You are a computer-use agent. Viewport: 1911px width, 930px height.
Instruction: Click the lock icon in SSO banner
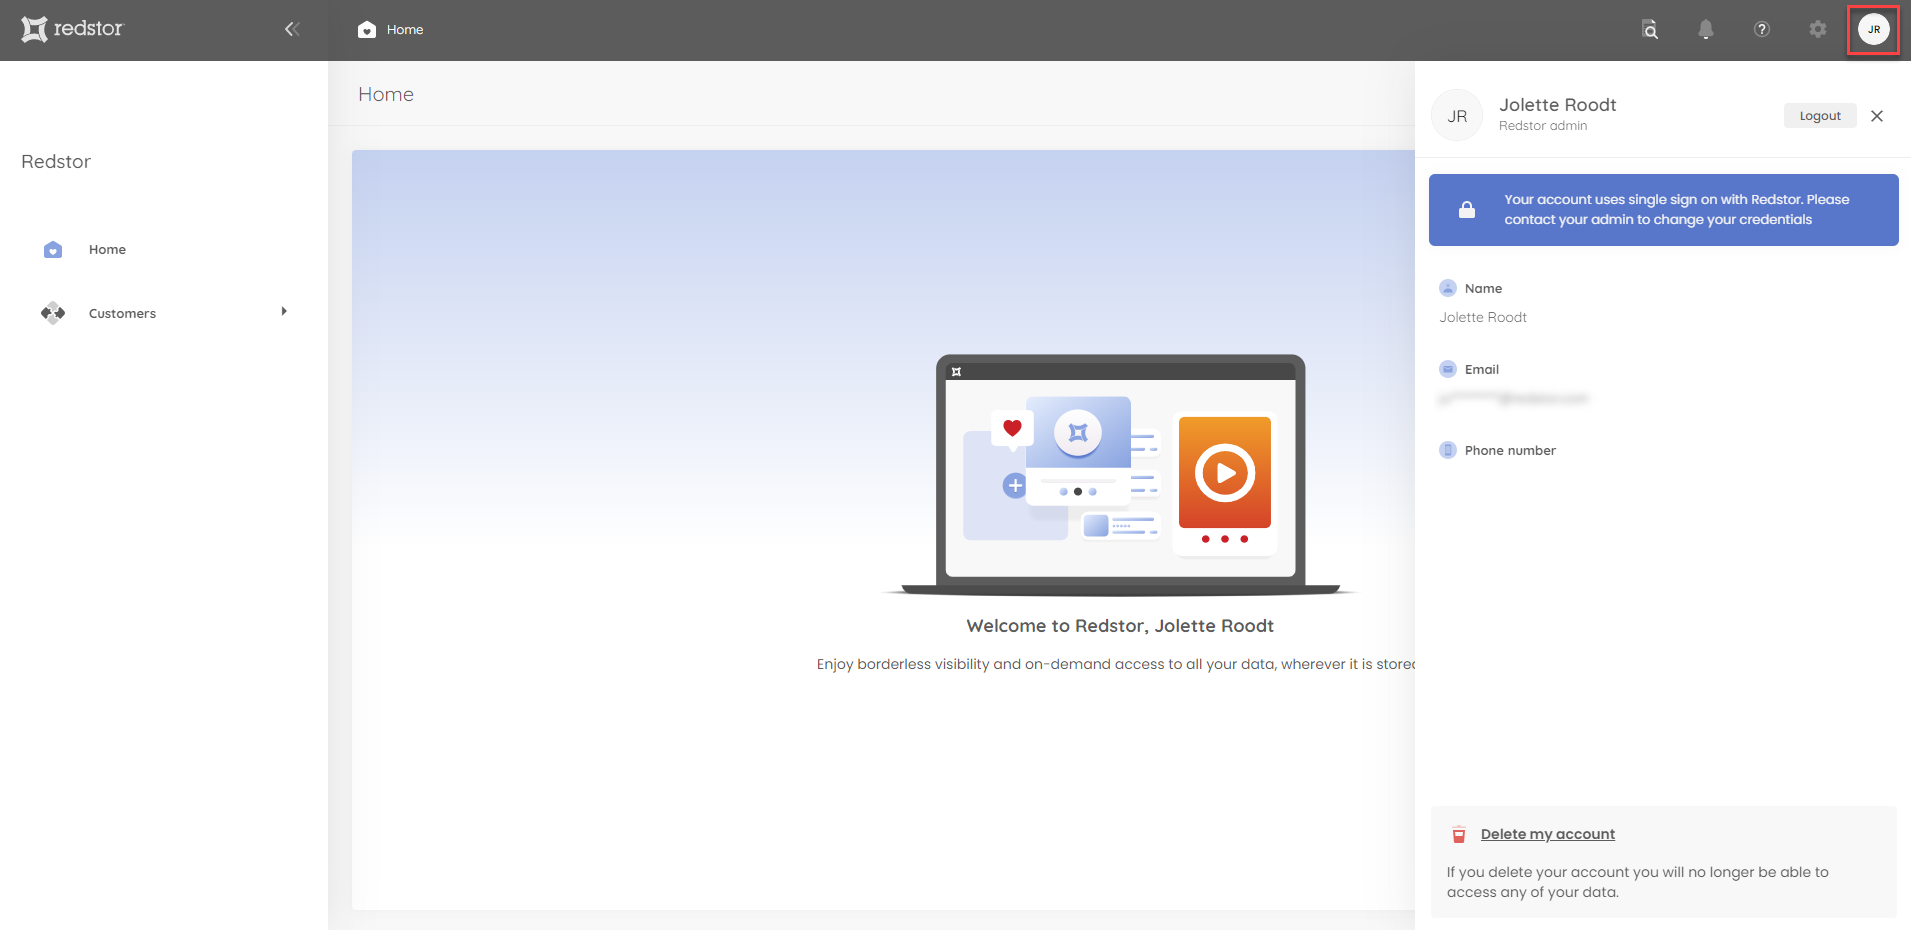click(1467, 210)
